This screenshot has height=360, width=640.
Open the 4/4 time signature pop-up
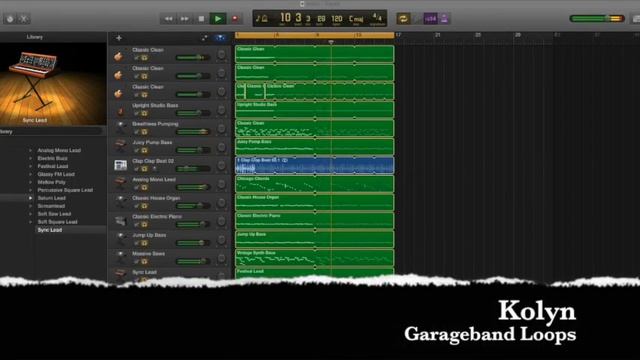[377, 18]
